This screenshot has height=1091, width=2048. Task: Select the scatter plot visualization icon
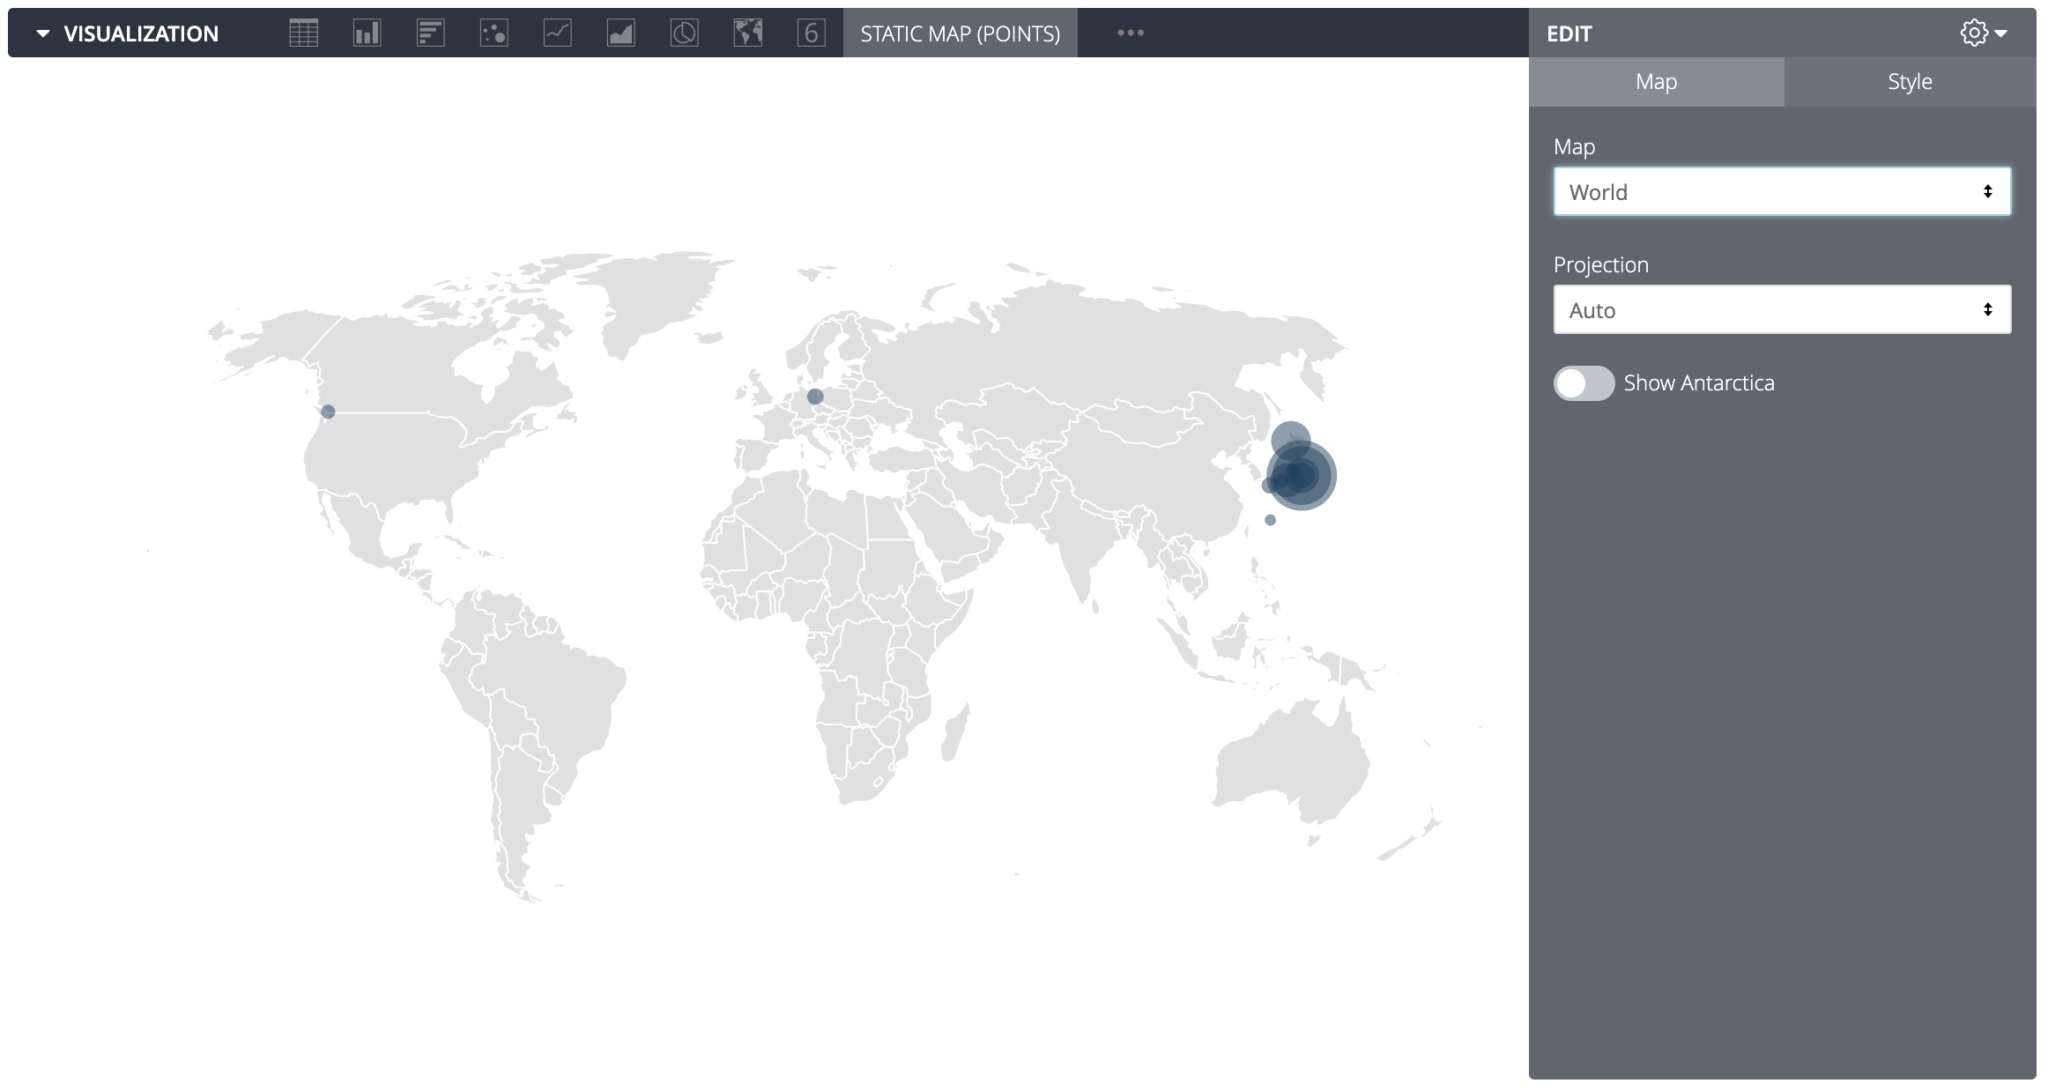tap(494, 32)
